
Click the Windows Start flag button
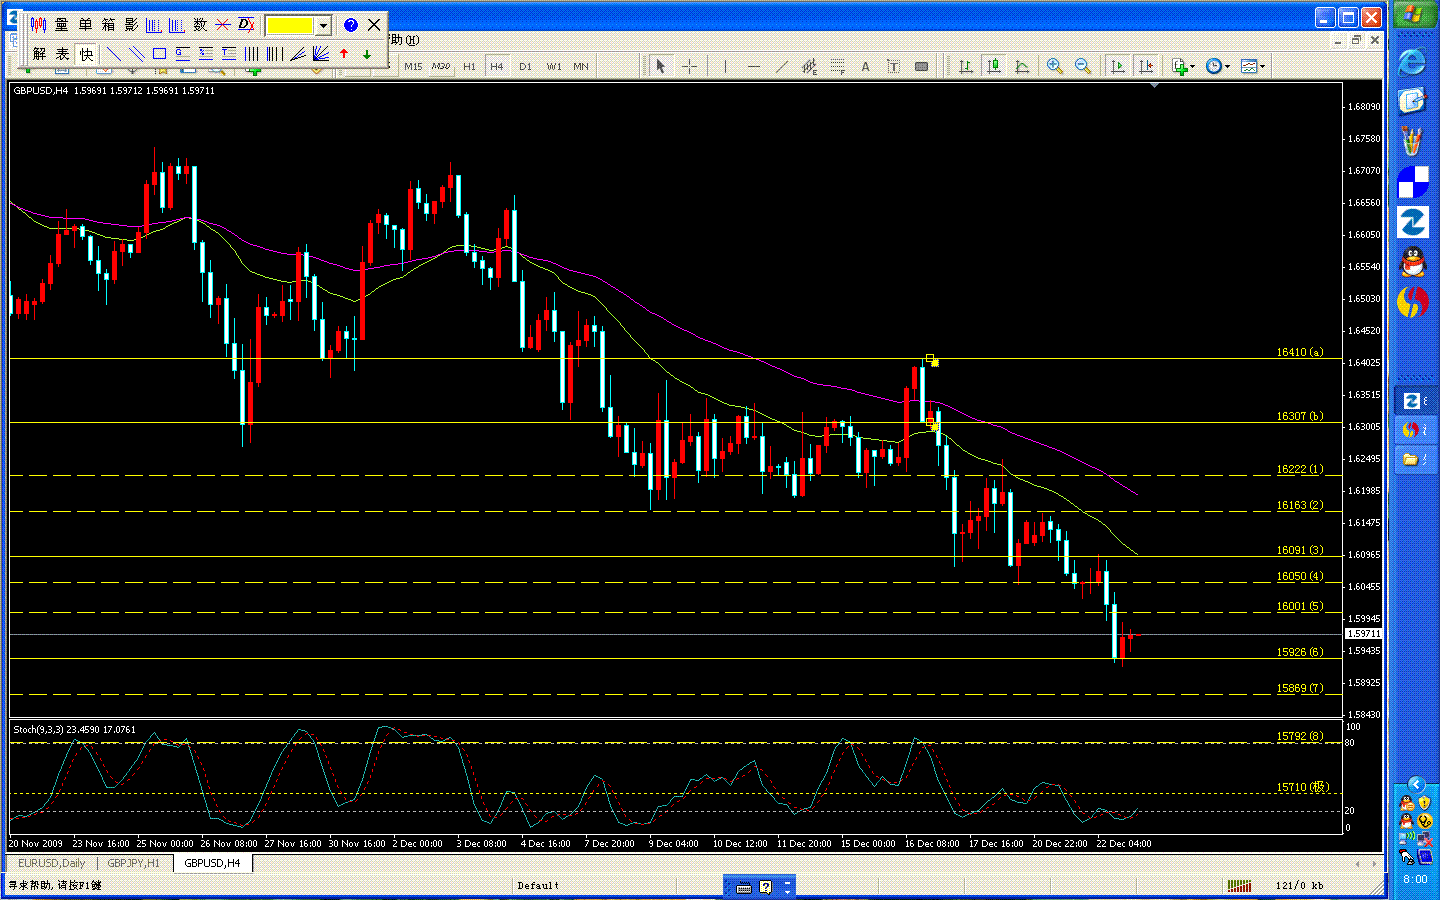pos(1413,16)
